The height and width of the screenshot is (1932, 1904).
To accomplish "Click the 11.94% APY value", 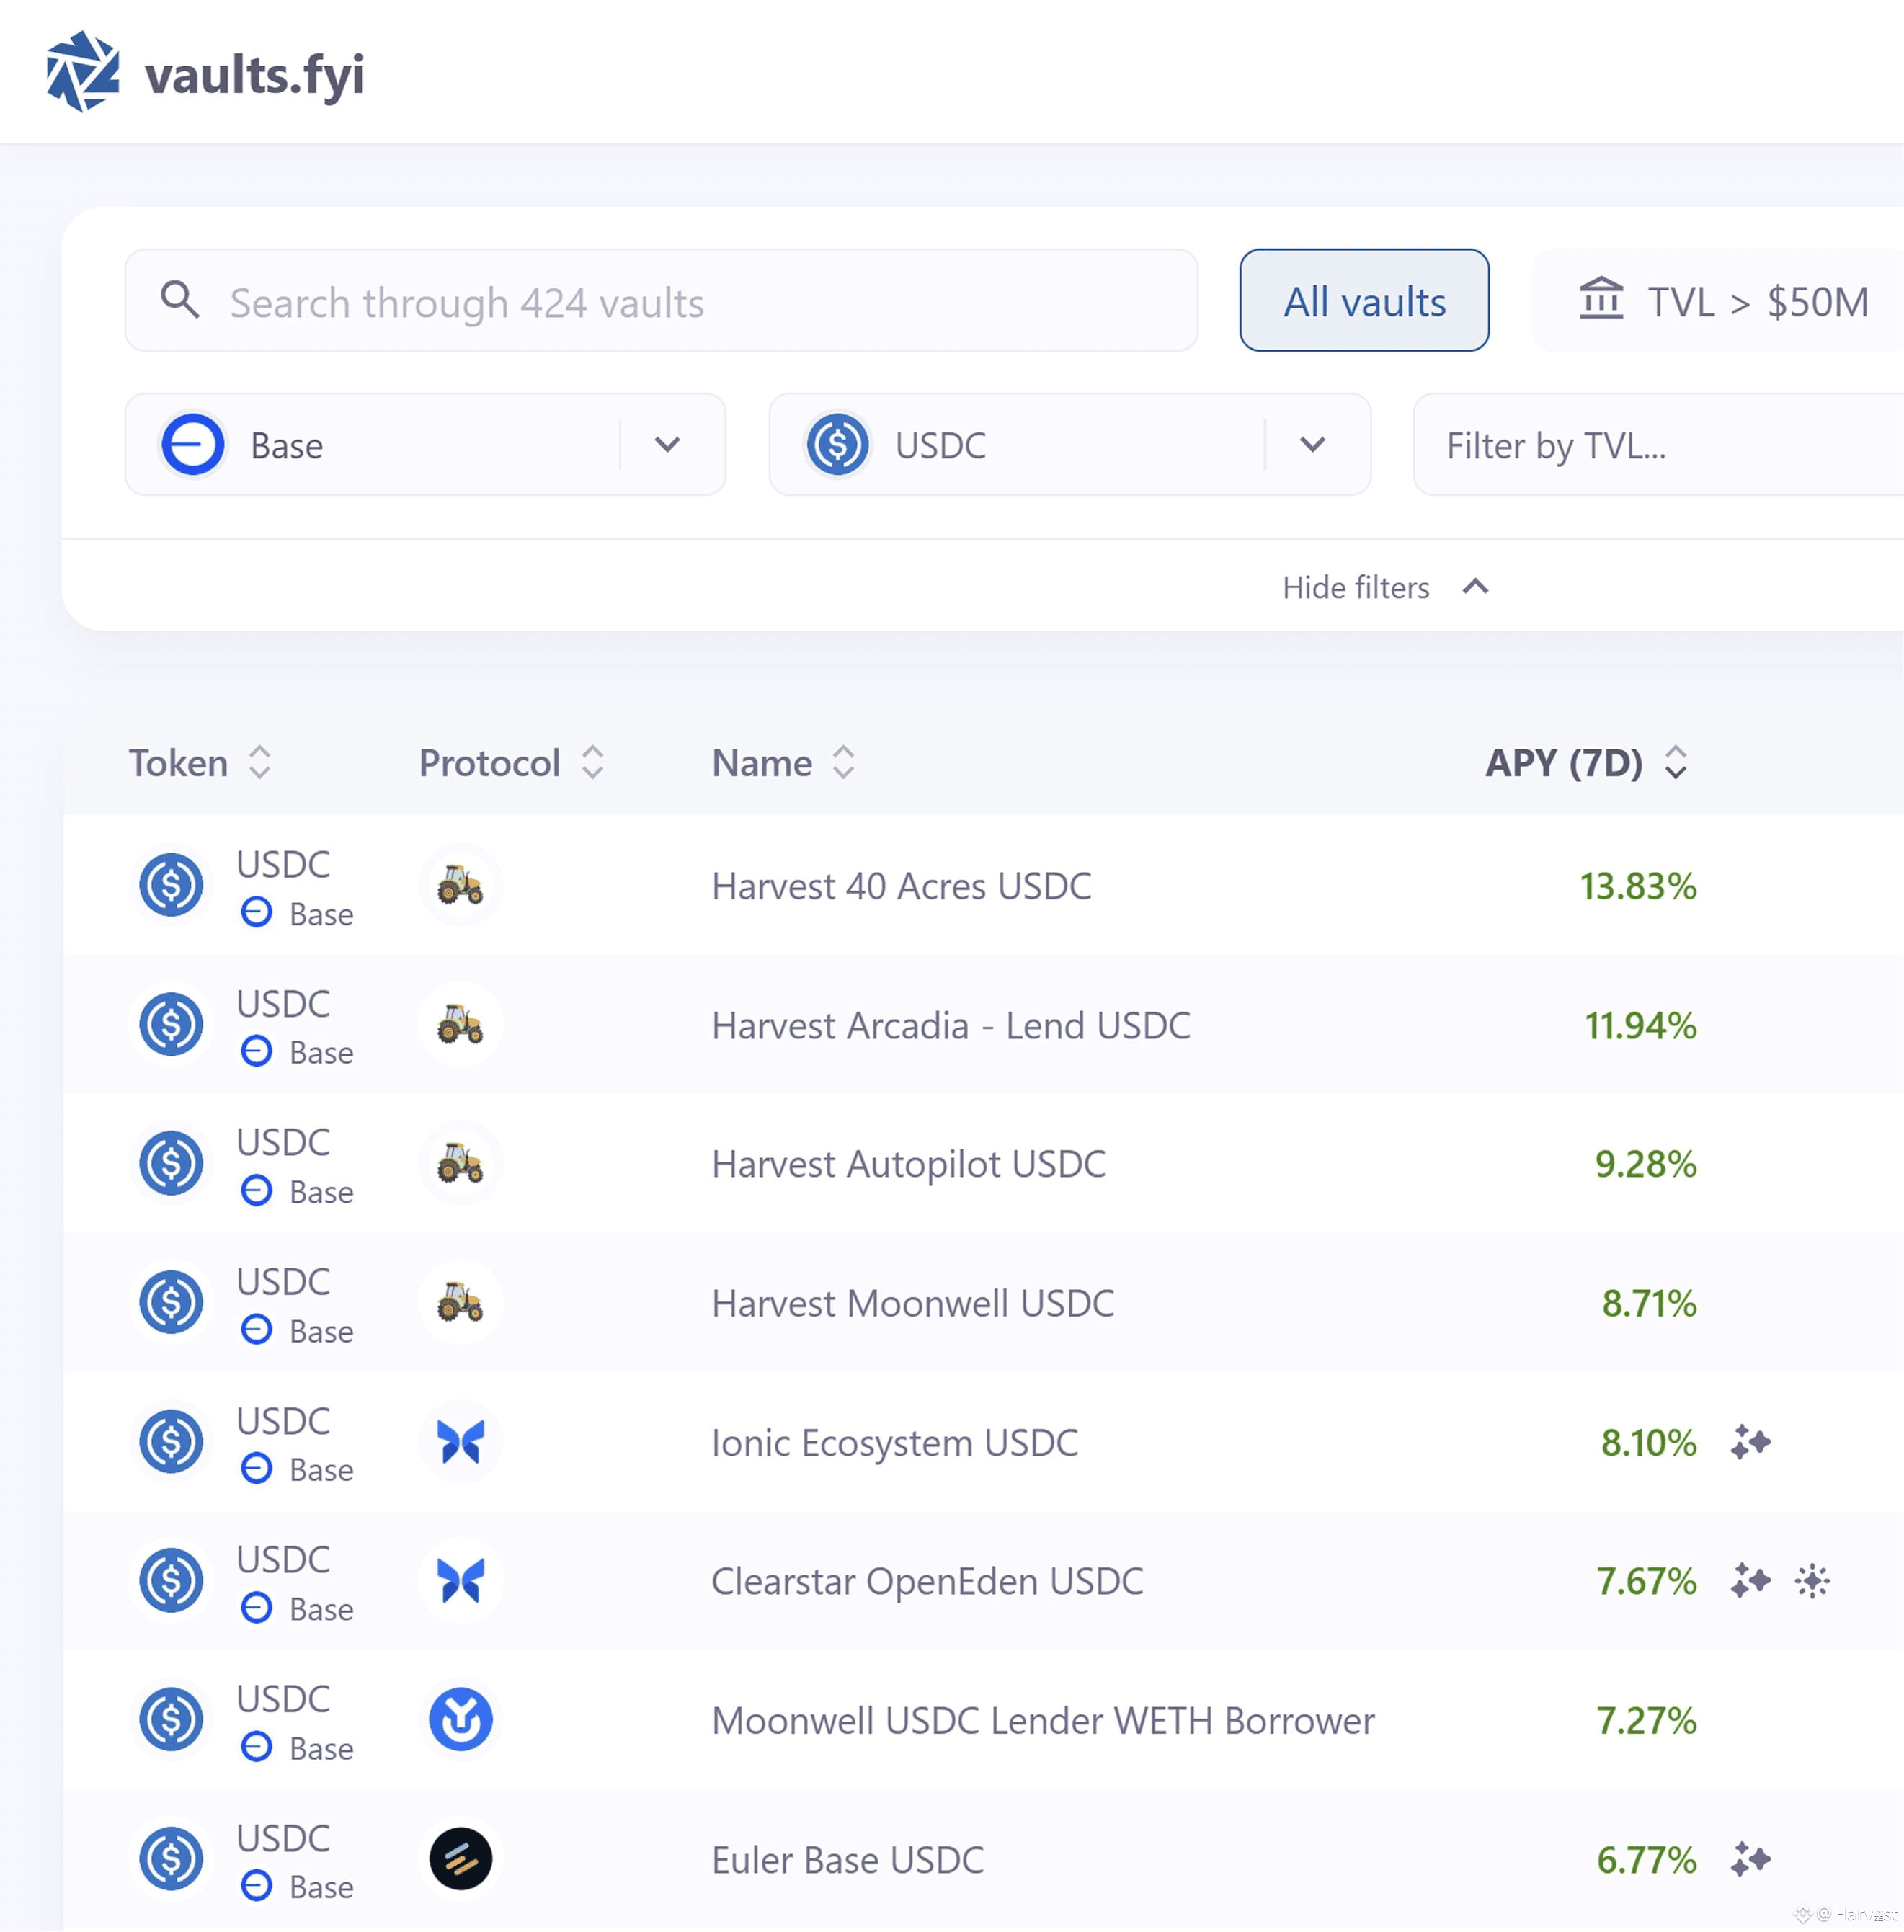I will click(1640, 1025).
